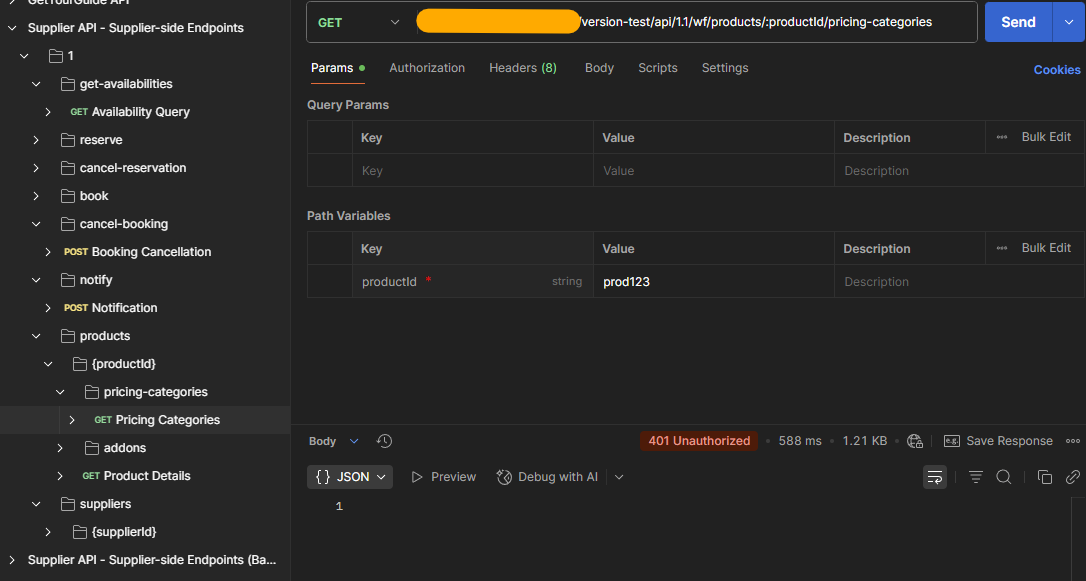
Task: Click the empty Query Params Key field
Action: [472, 170]
